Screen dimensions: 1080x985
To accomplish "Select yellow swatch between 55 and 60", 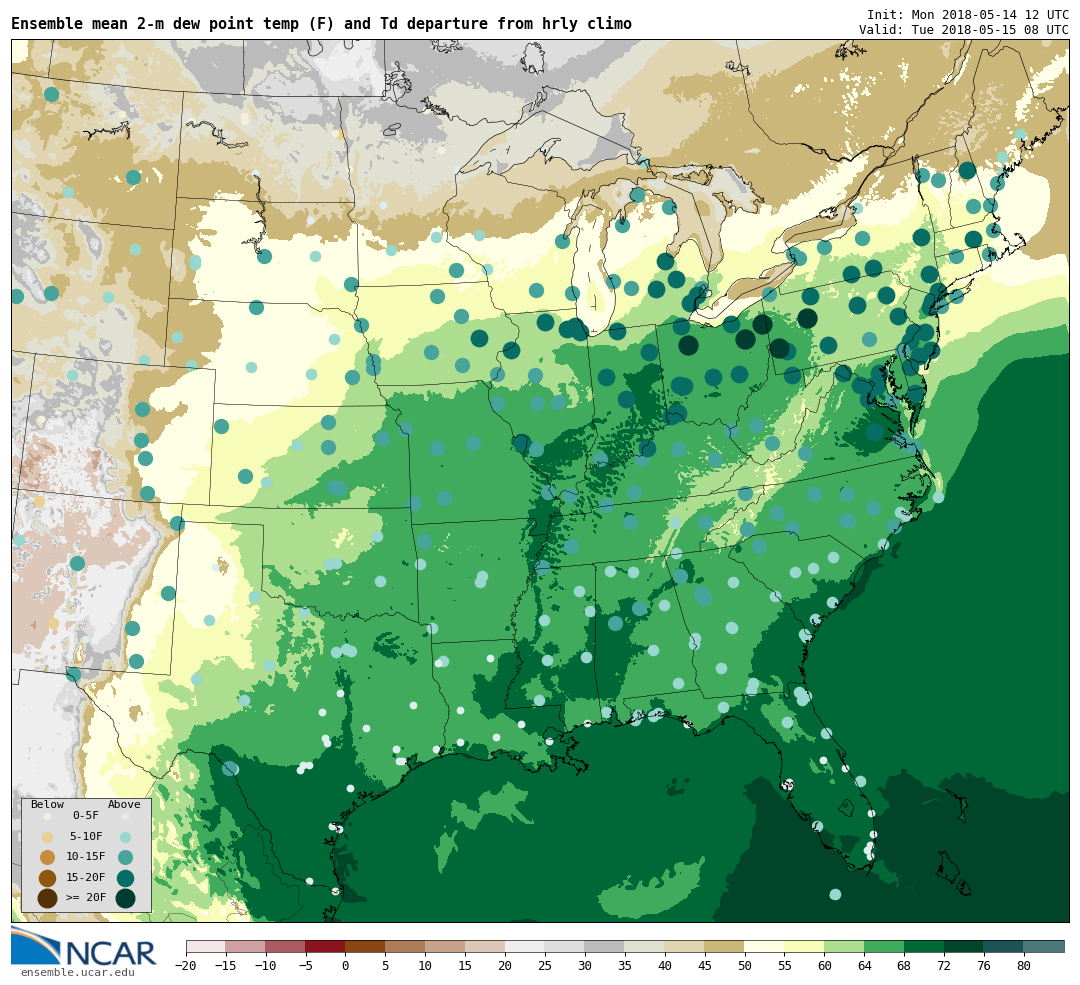I will 804,946.
